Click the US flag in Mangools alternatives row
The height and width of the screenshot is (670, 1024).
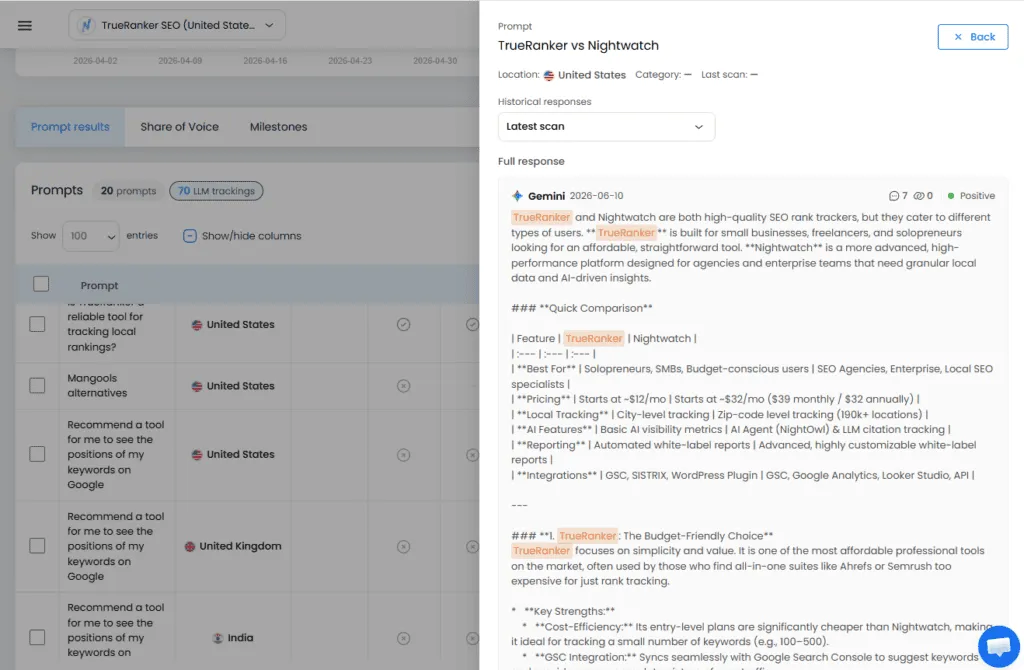tap(197, 386)
